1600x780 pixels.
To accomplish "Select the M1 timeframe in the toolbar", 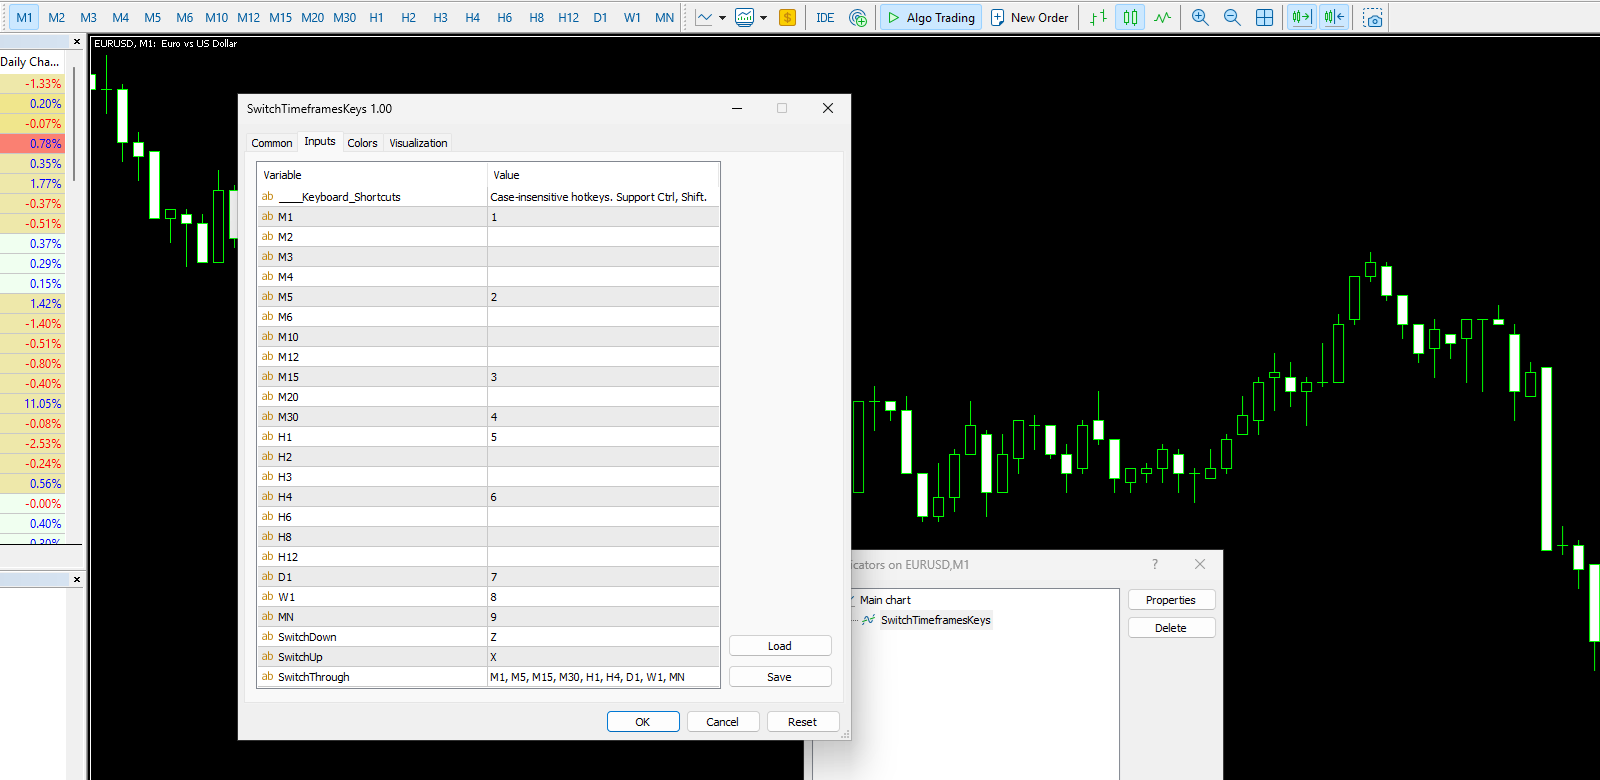I will [24, 17].
